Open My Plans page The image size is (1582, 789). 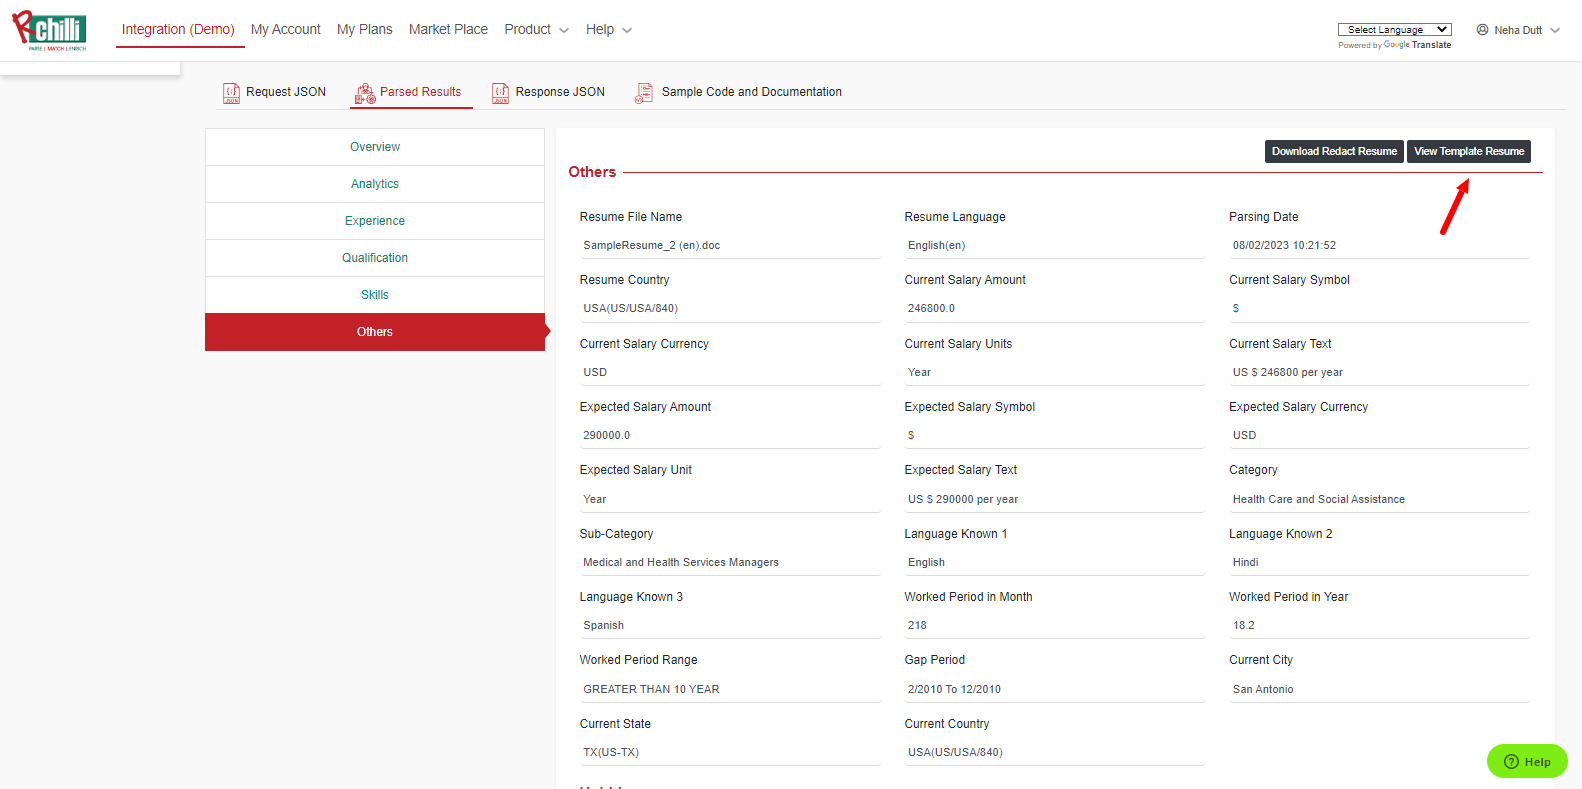(365, 30)
